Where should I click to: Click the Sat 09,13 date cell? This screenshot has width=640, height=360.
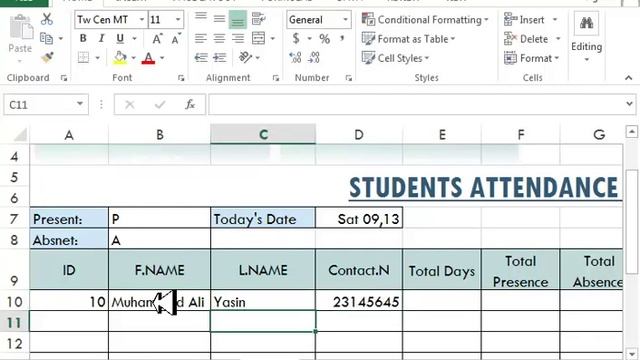(359, 219)
